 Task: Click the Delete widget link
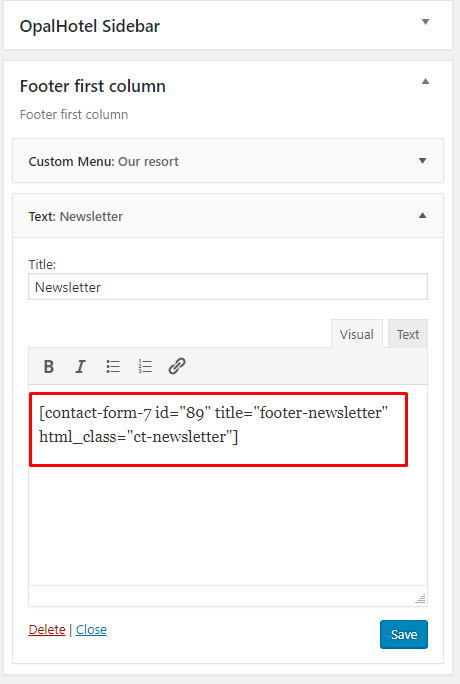[47, 629]
